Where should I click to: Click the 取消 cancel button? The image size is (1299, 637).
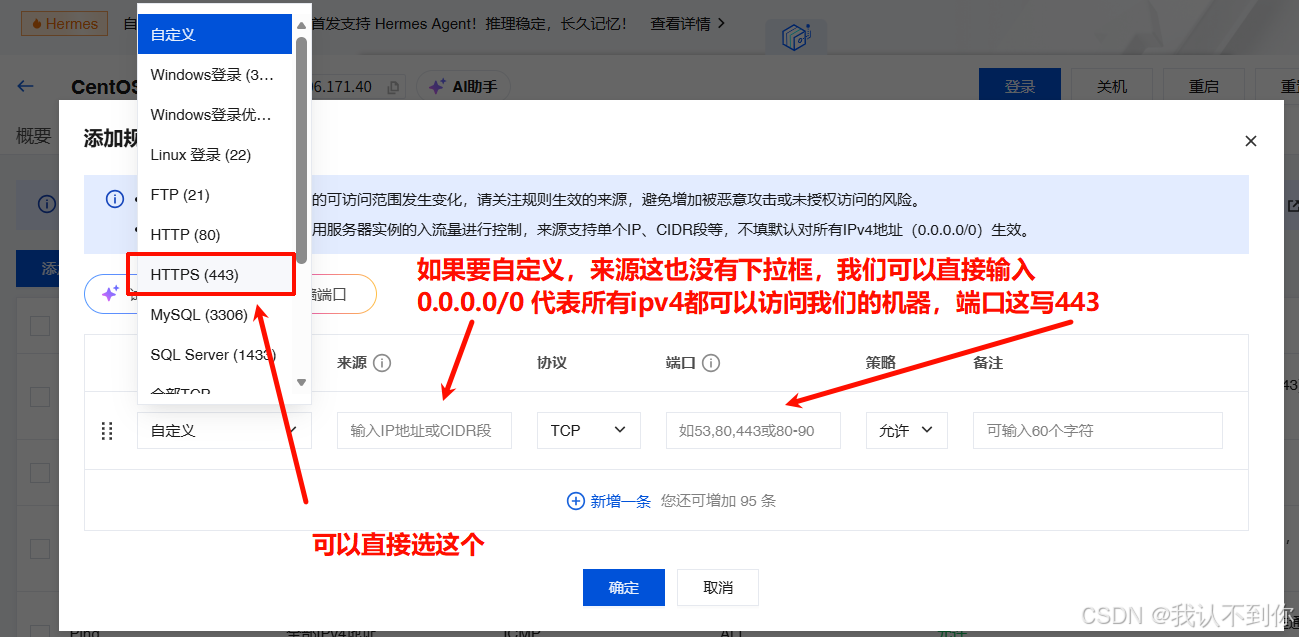pos(718,587)
